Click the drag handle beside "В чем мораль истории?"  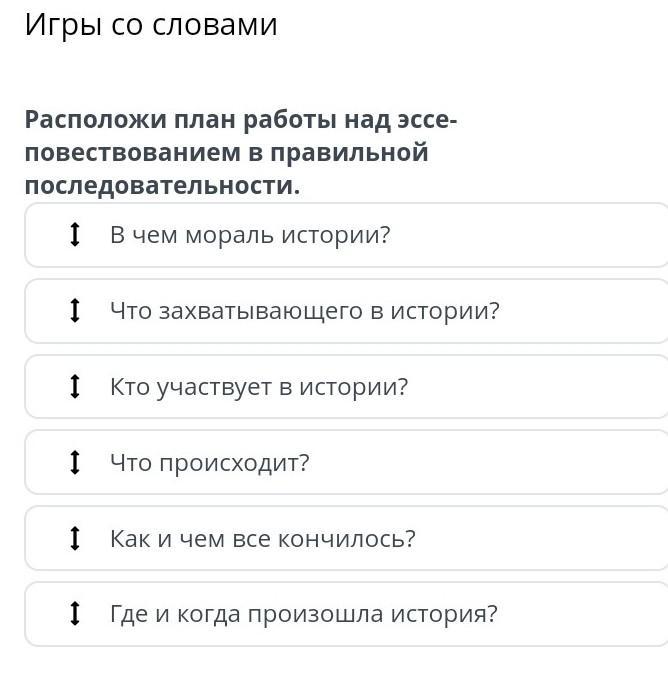[74, 235]
